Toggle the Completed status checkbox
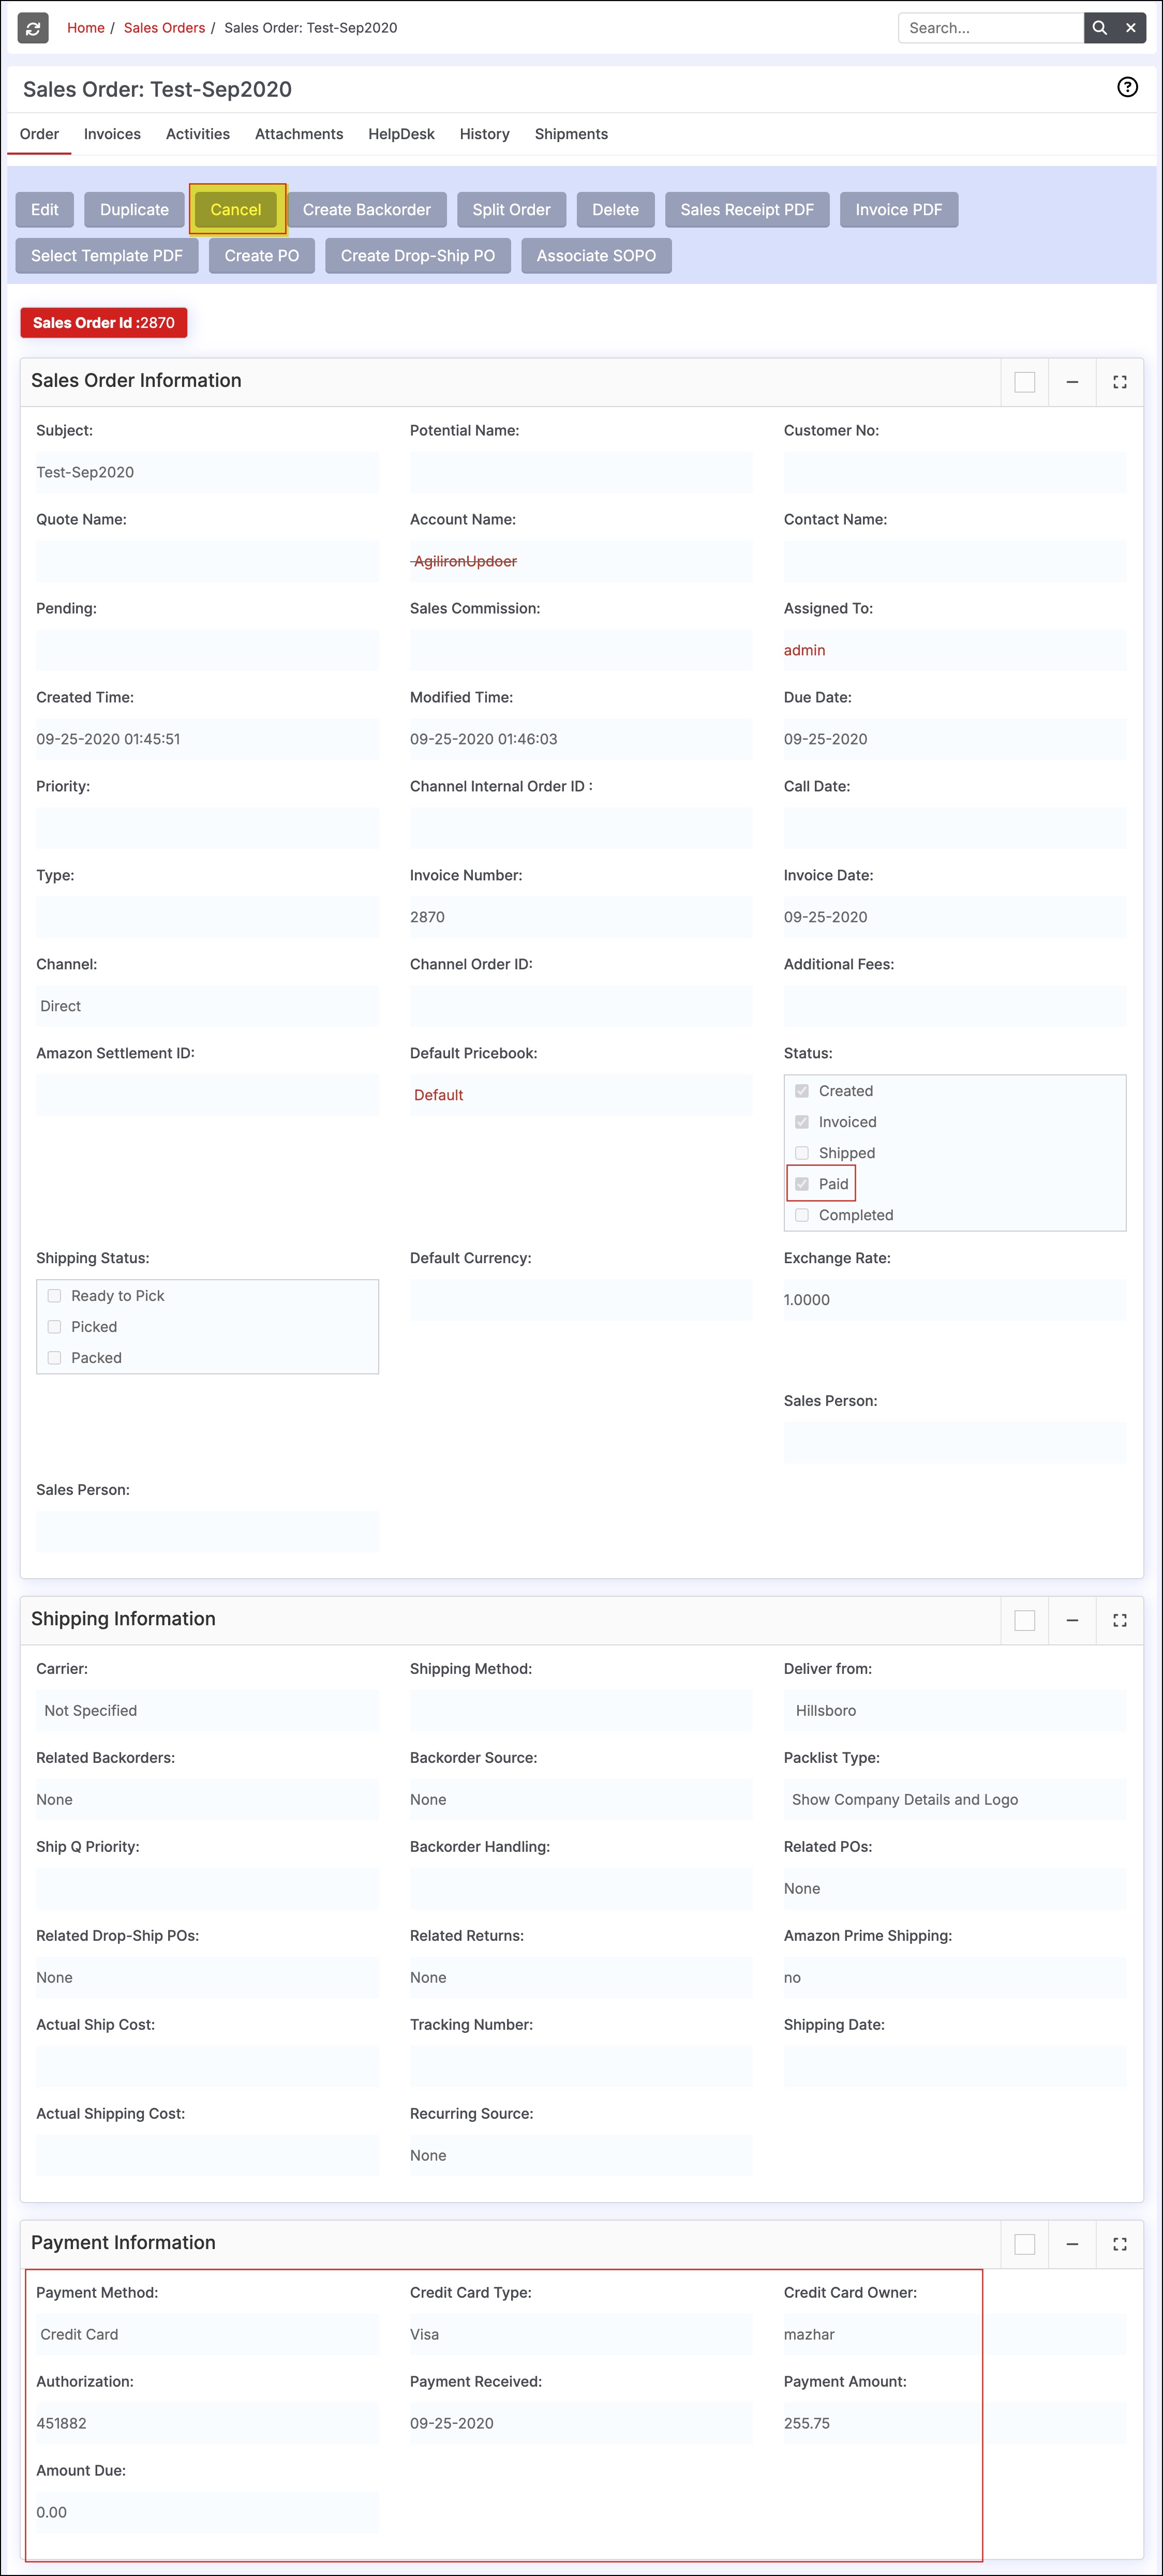The width and height of the screenshot is (1163, 2576). click(x=802, y=1215)
